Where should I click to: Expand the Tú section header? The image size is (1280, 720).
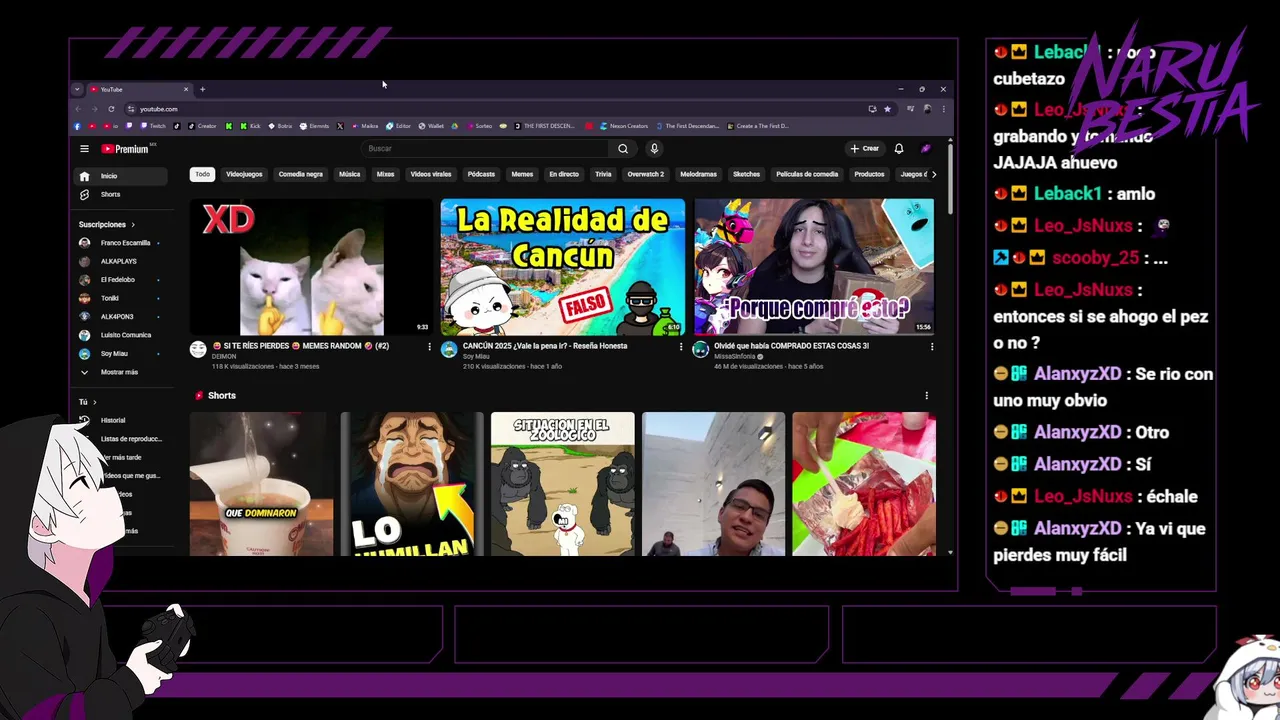[88, 402]
